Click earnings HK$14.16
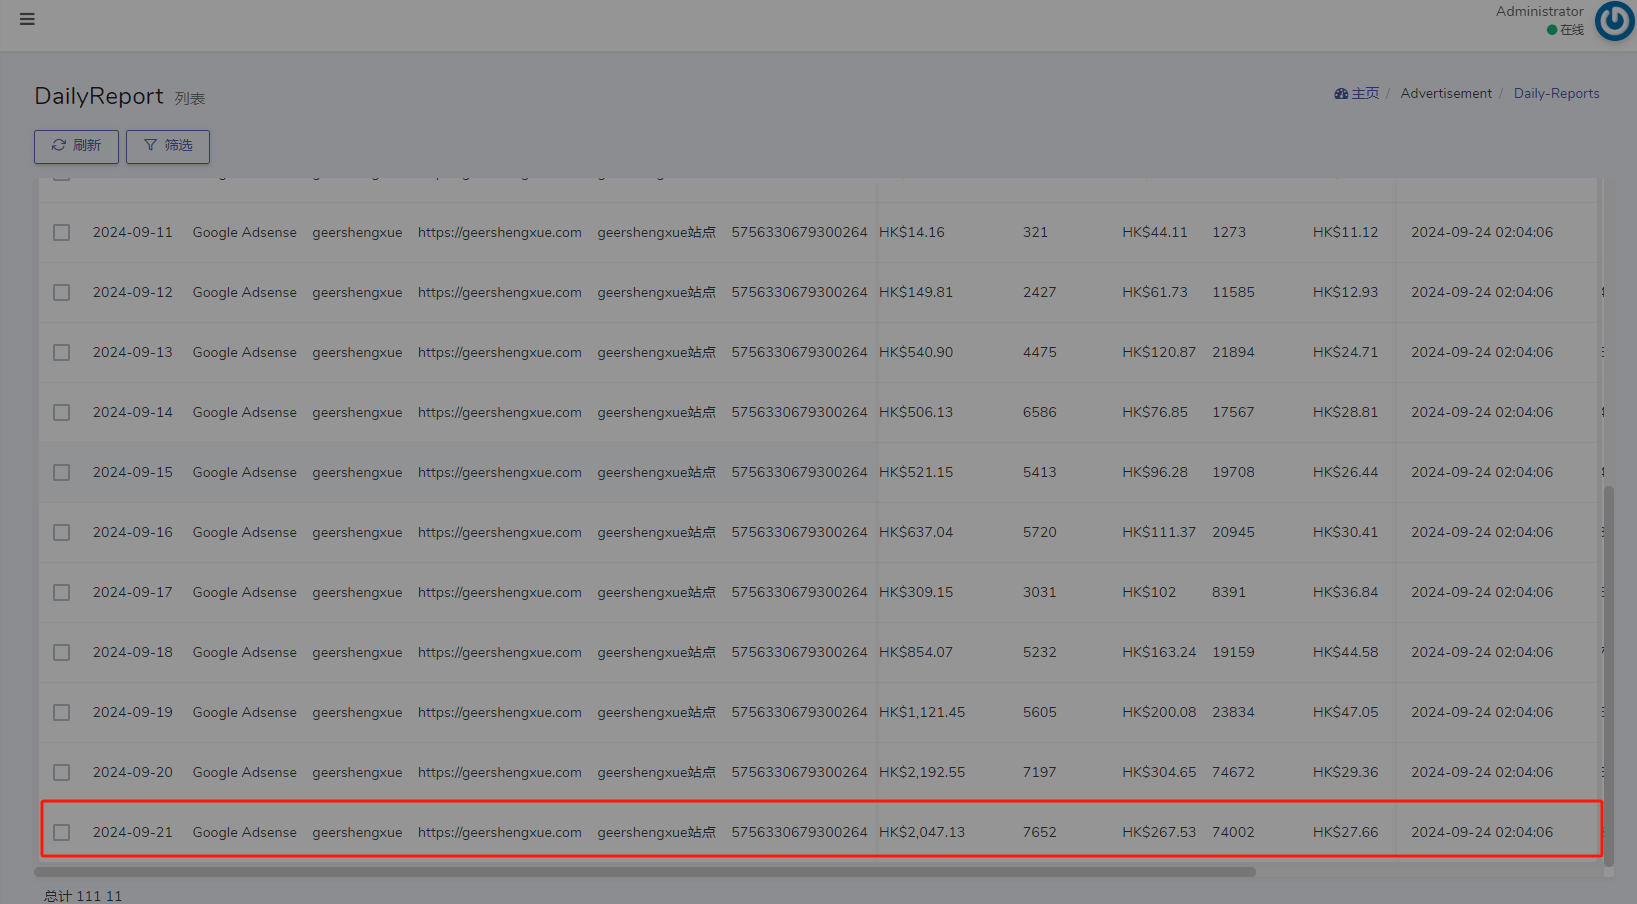 click(x=911, y=232)
